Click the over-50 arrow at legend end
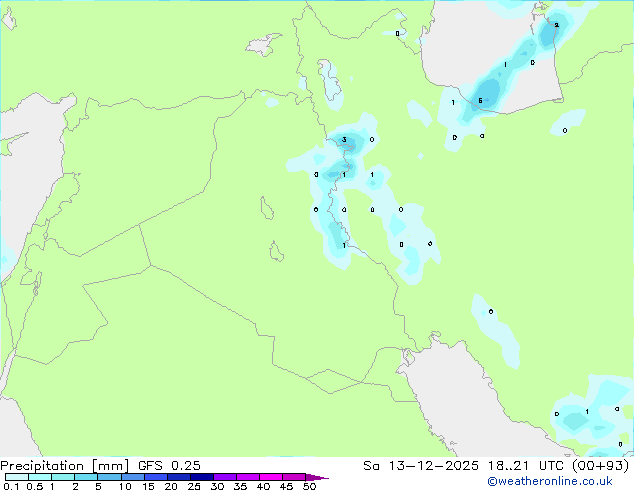634x490 pixels. click(x=317, y=477)
